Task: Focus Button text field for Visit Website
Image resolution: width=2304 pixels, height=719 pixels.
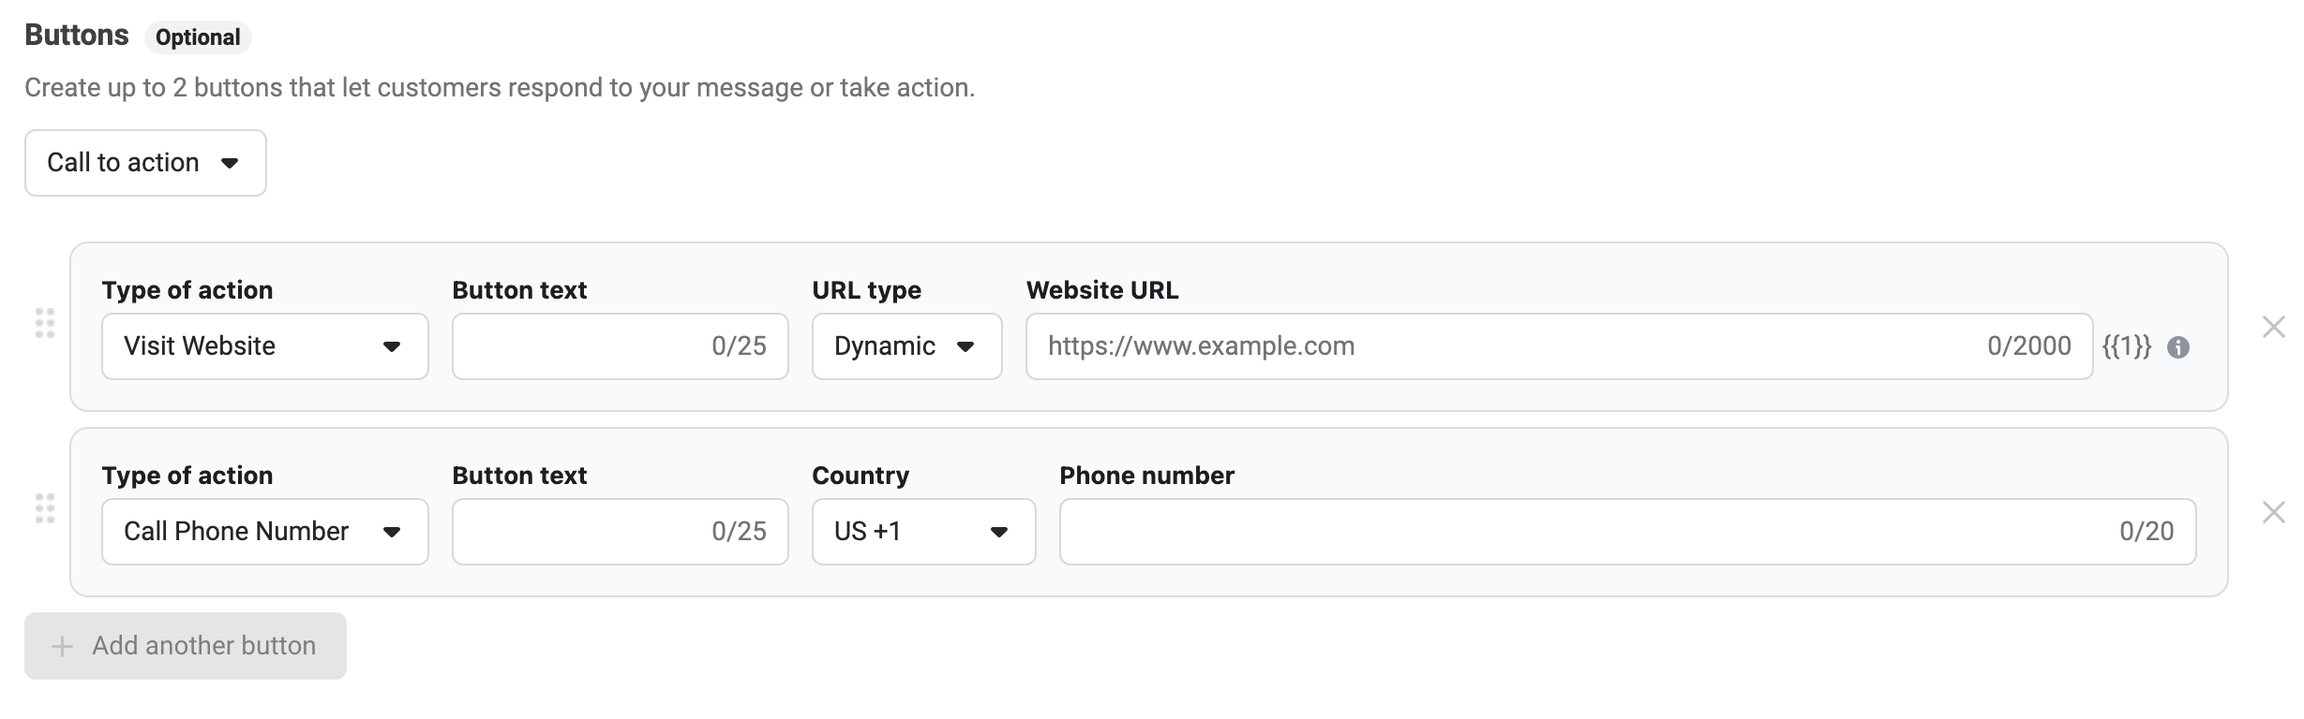Action: (580, 346)
